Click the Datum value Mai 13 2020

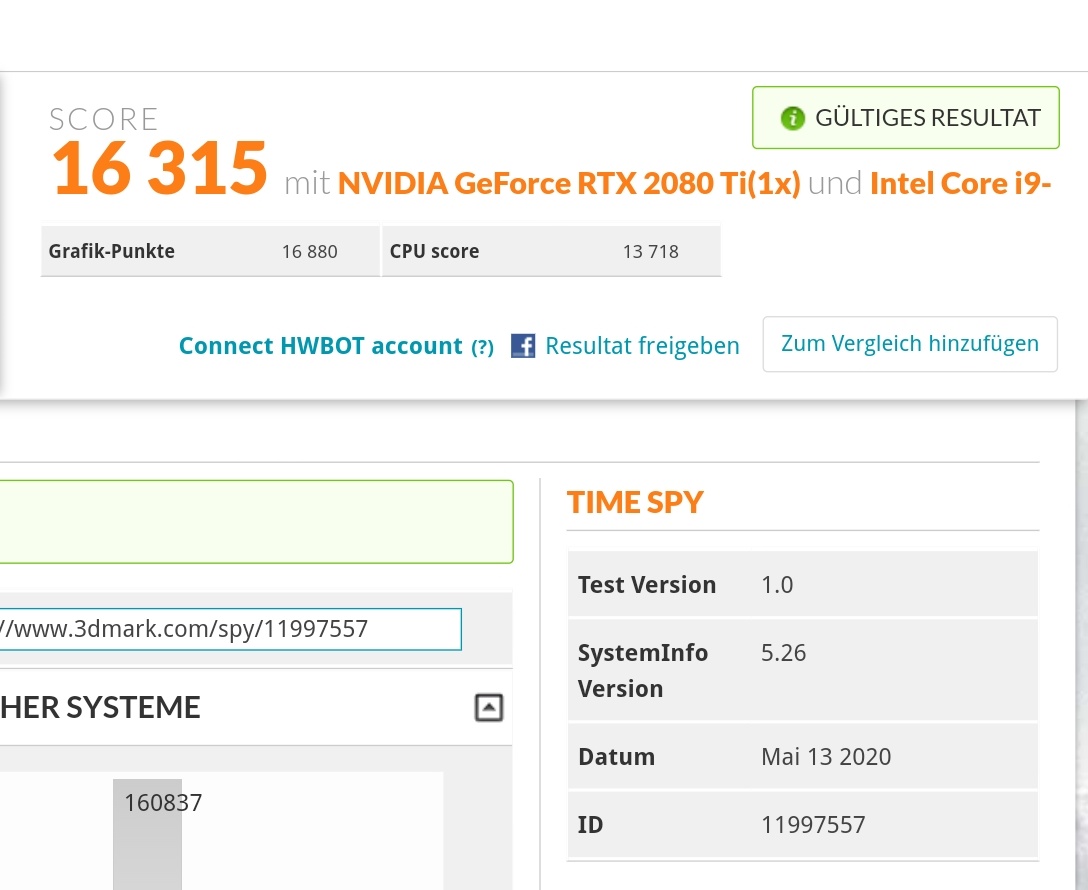pyautogui.click(x=826, y=757)
